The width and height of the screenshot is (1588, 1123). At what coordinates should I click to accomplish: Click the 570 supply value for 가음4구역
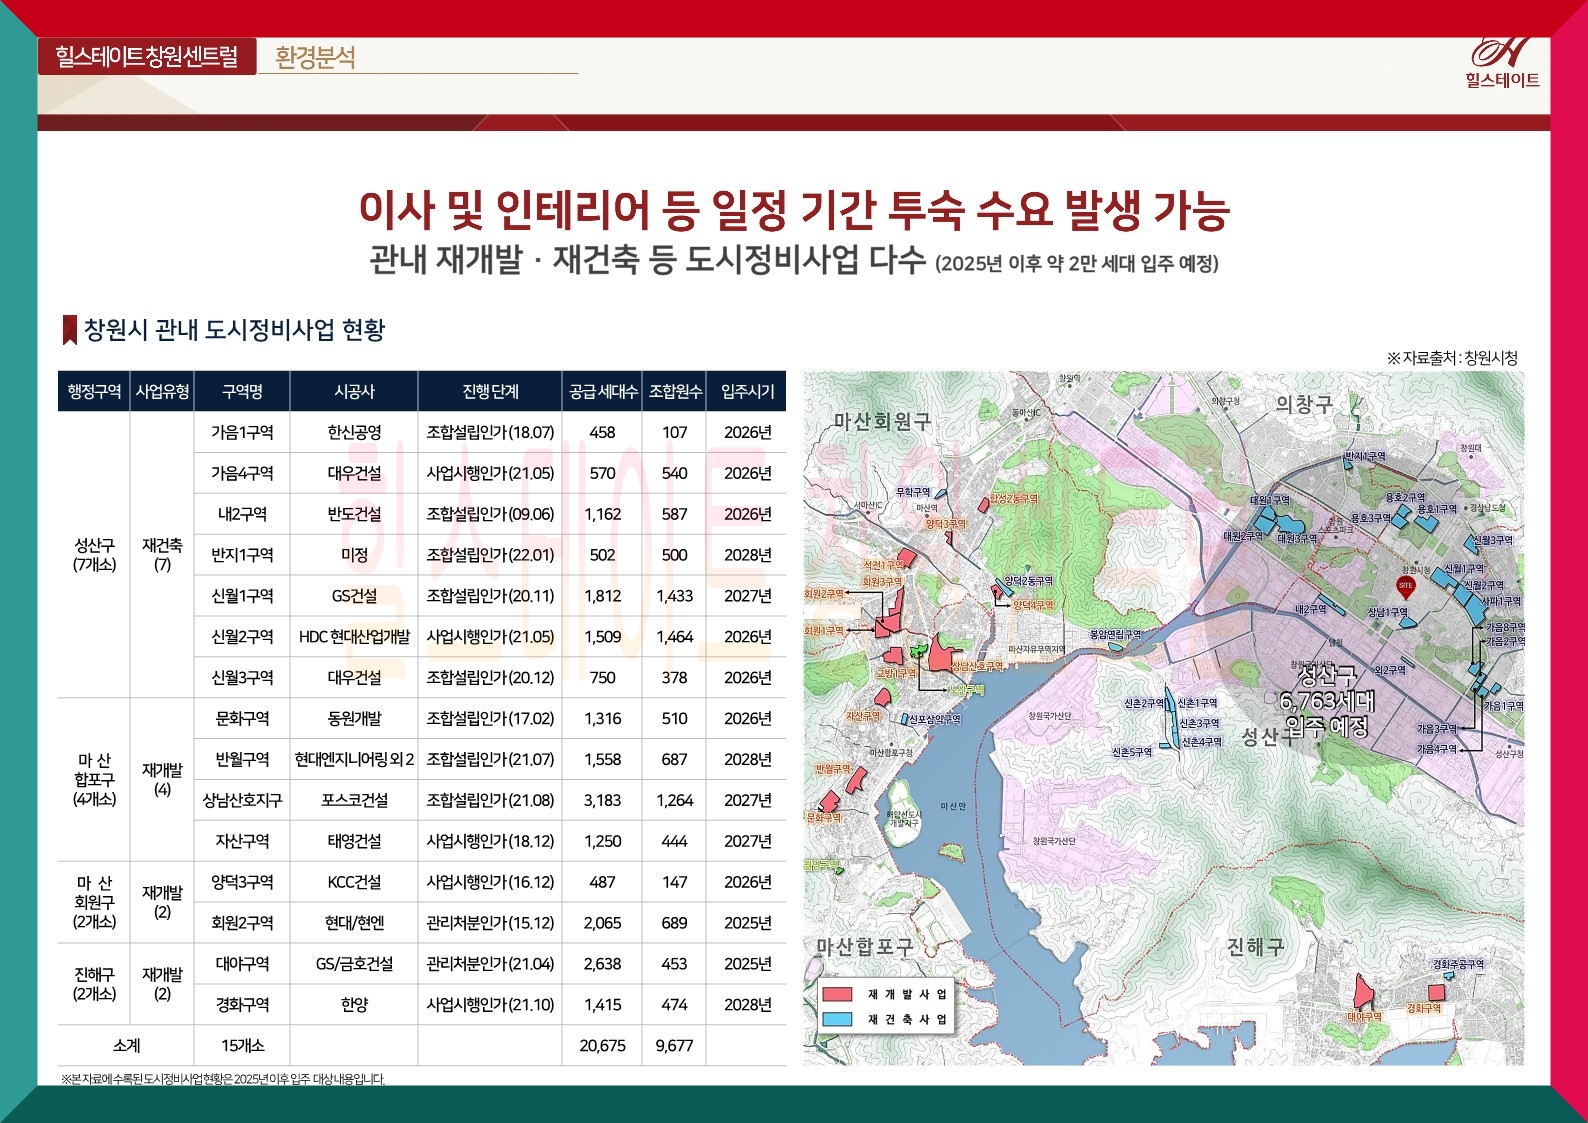click(603, 473)
